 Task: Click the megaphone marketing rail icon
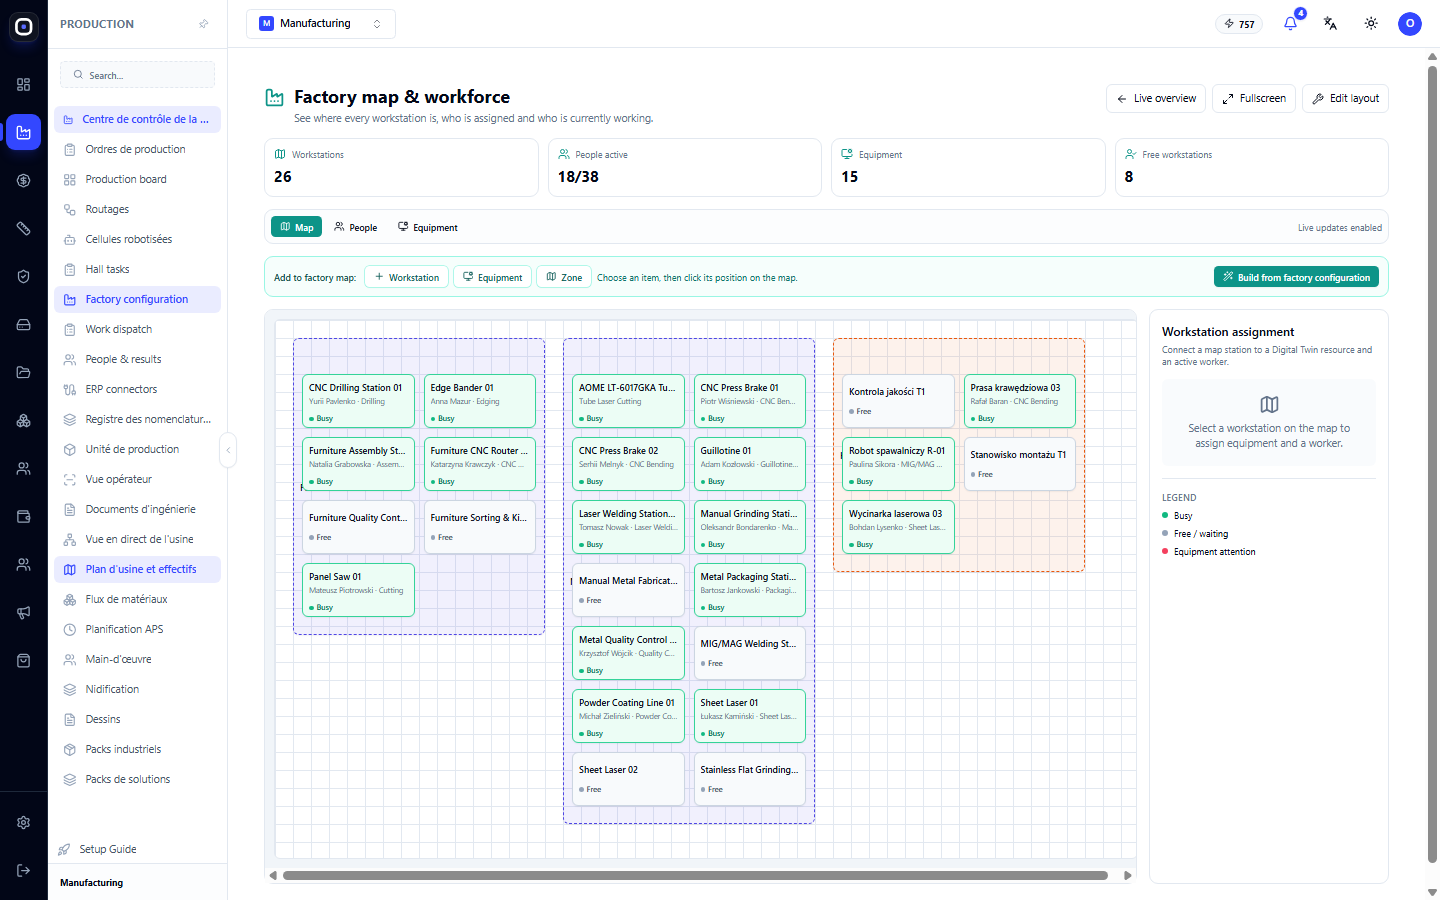24,613
